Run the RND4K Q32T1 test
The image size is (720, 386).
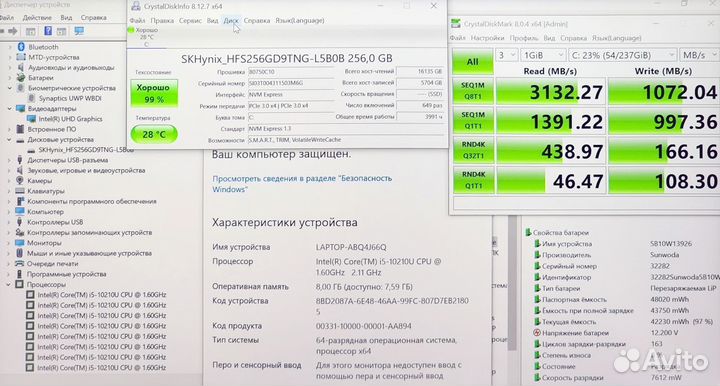[472, 150]
